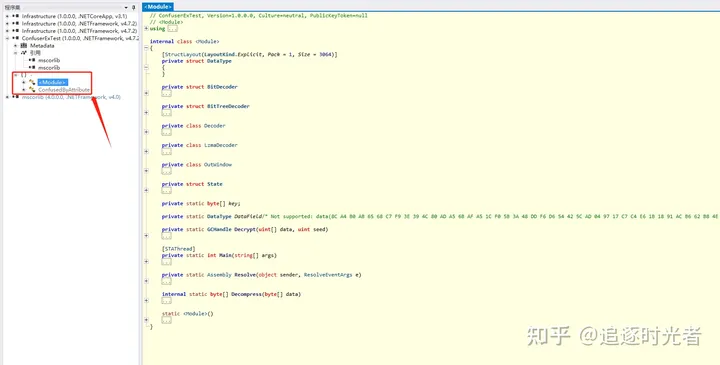Click the class icon beside <Module>

(x=32, y=82)
